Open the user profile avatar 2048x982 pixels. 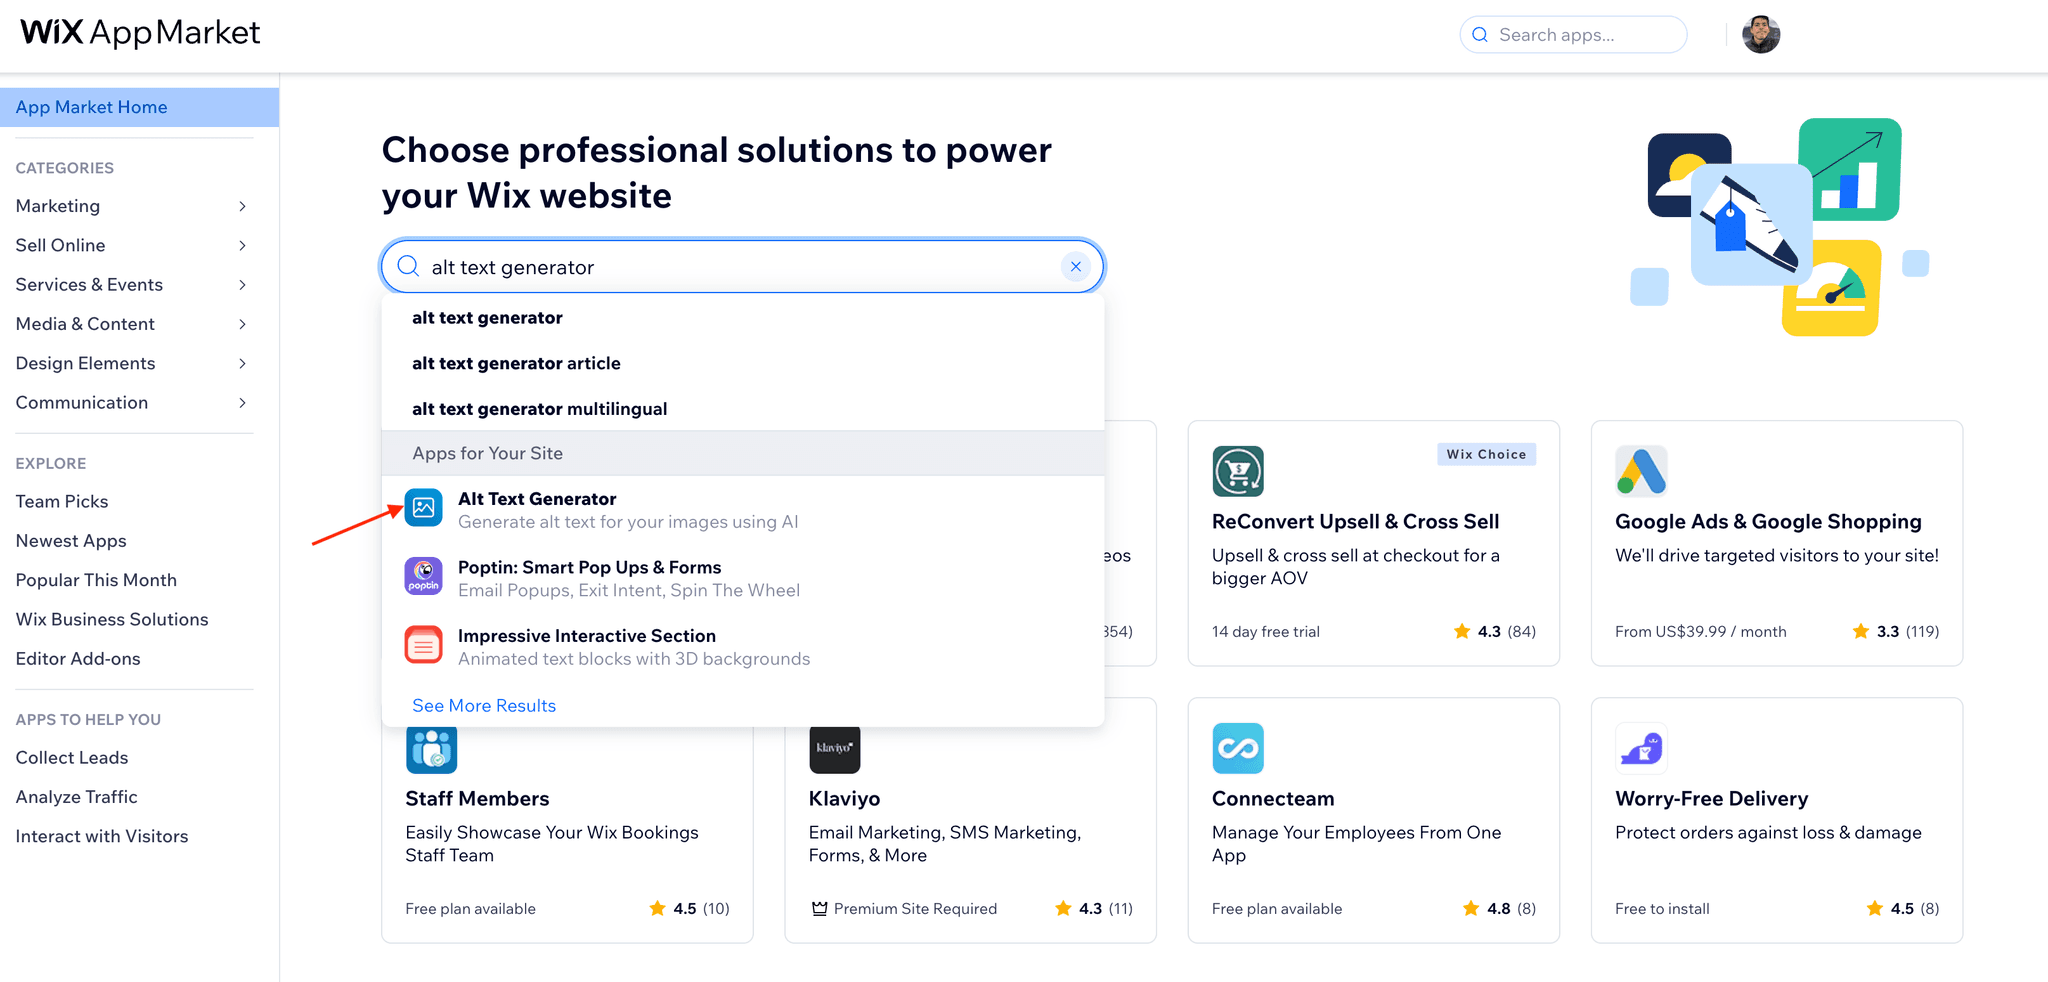(1760, 35)
